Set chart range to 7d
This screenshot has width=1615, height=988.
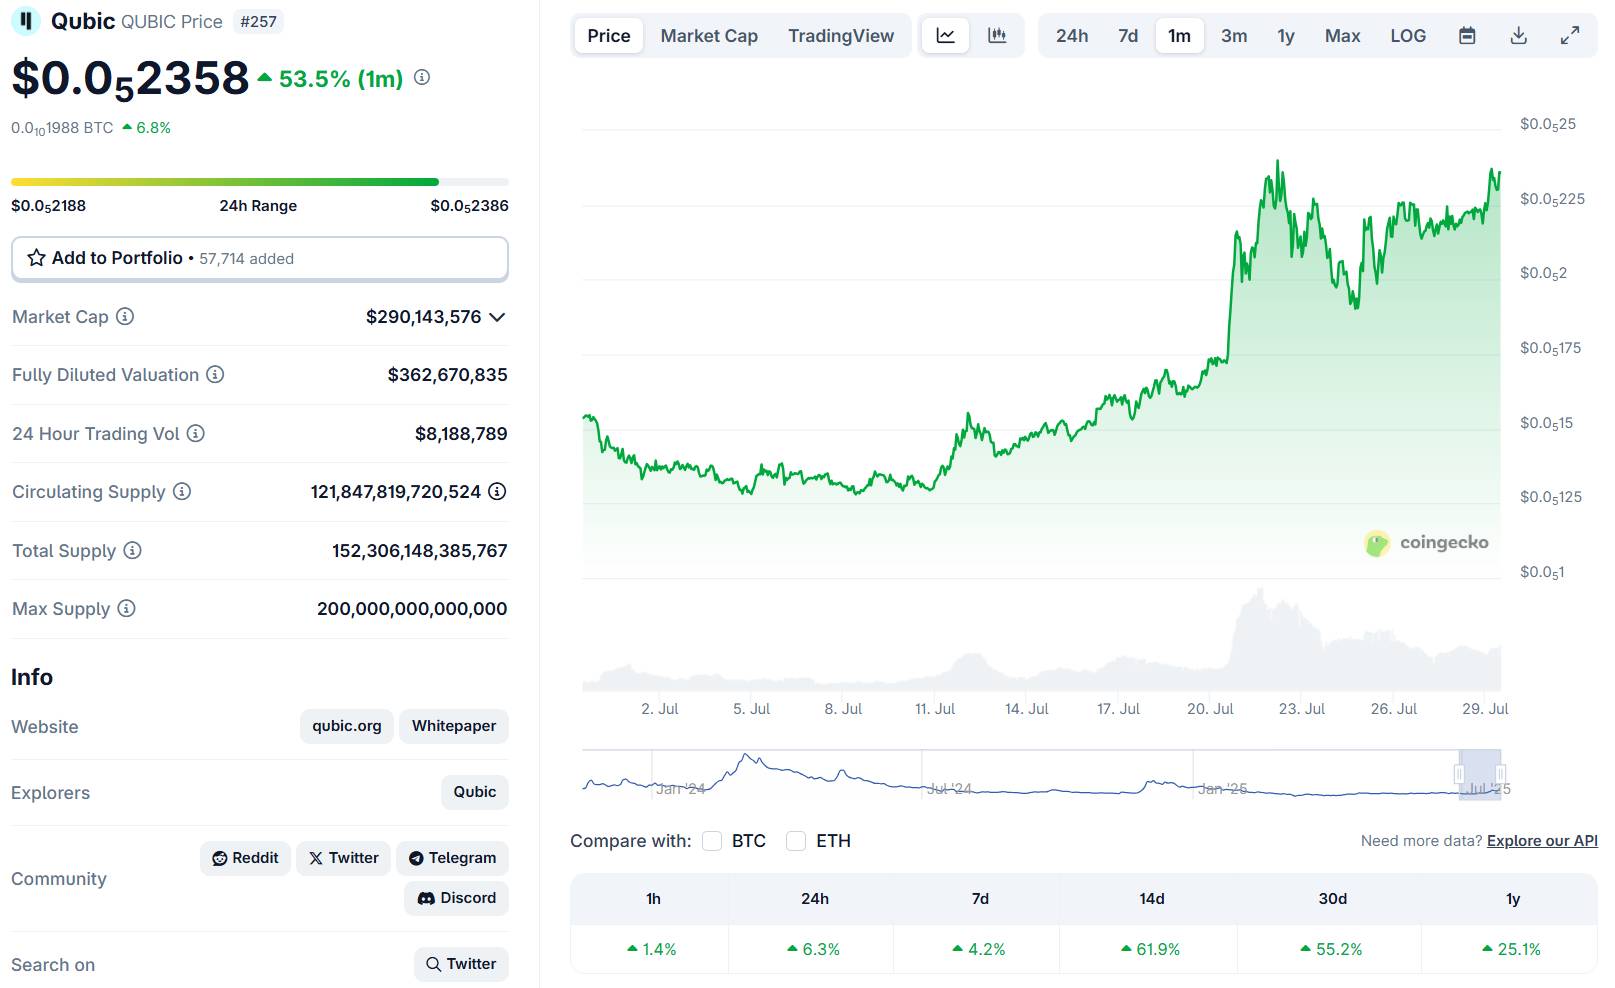click(1128, 36)
